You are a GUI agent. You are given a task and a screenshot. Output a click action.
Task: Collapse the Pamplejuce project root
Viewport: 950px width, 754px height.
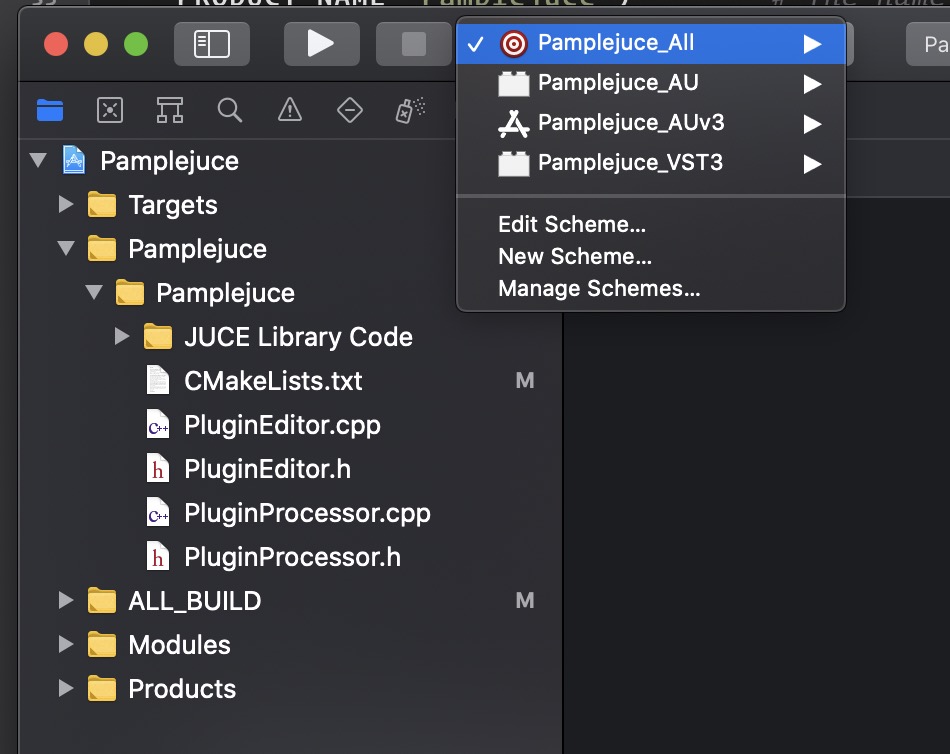tap(38, 161)
